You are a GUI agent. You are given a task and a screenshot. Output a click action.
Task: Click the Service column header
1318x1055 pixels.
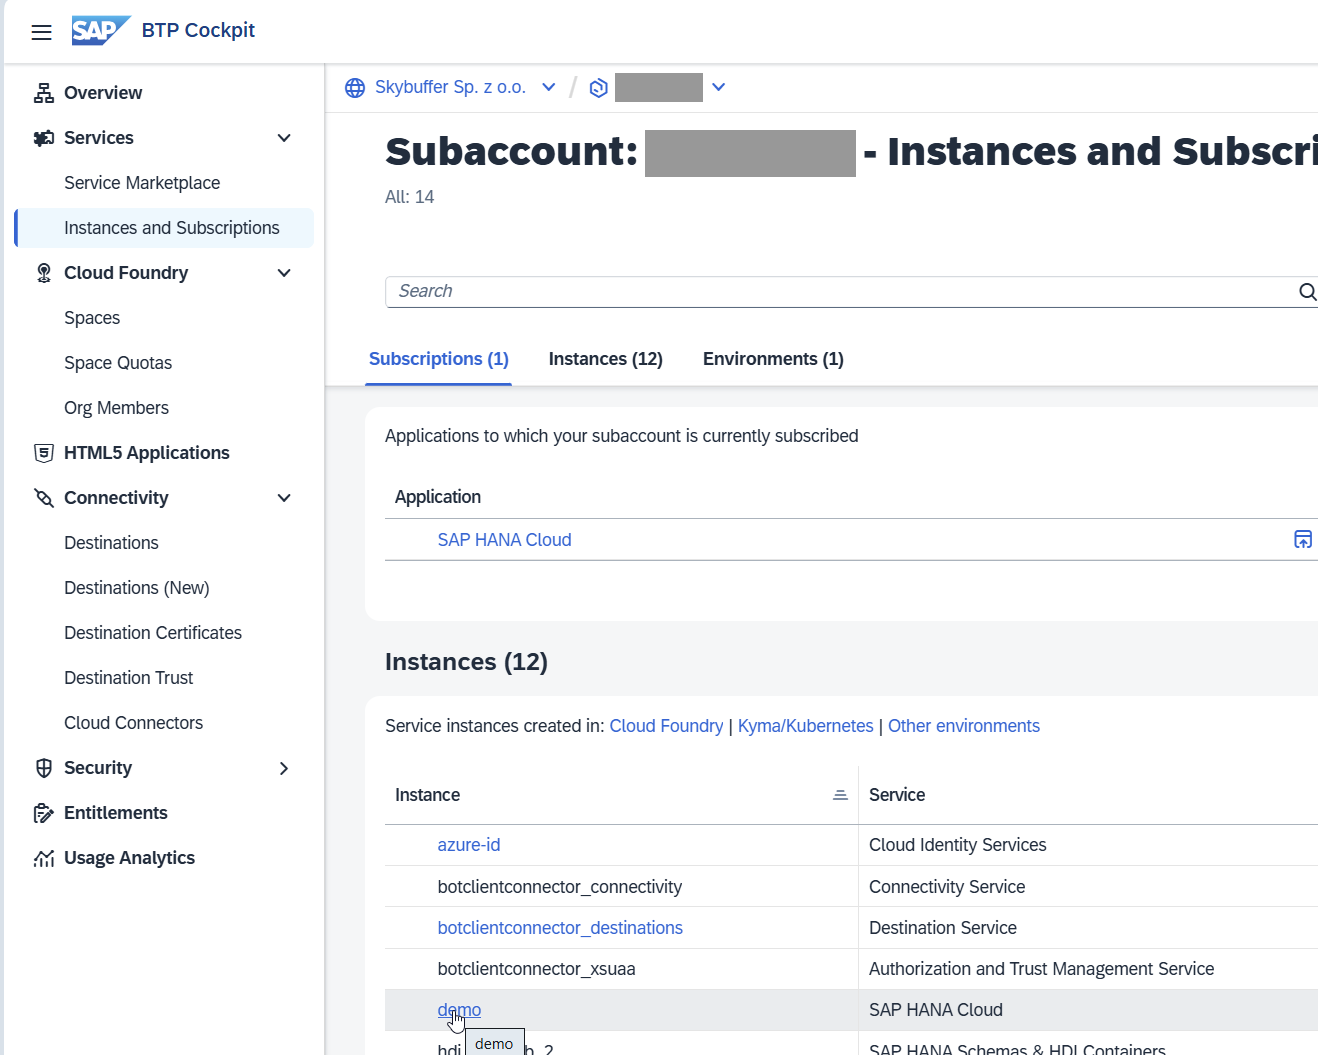tap(897, 795)
